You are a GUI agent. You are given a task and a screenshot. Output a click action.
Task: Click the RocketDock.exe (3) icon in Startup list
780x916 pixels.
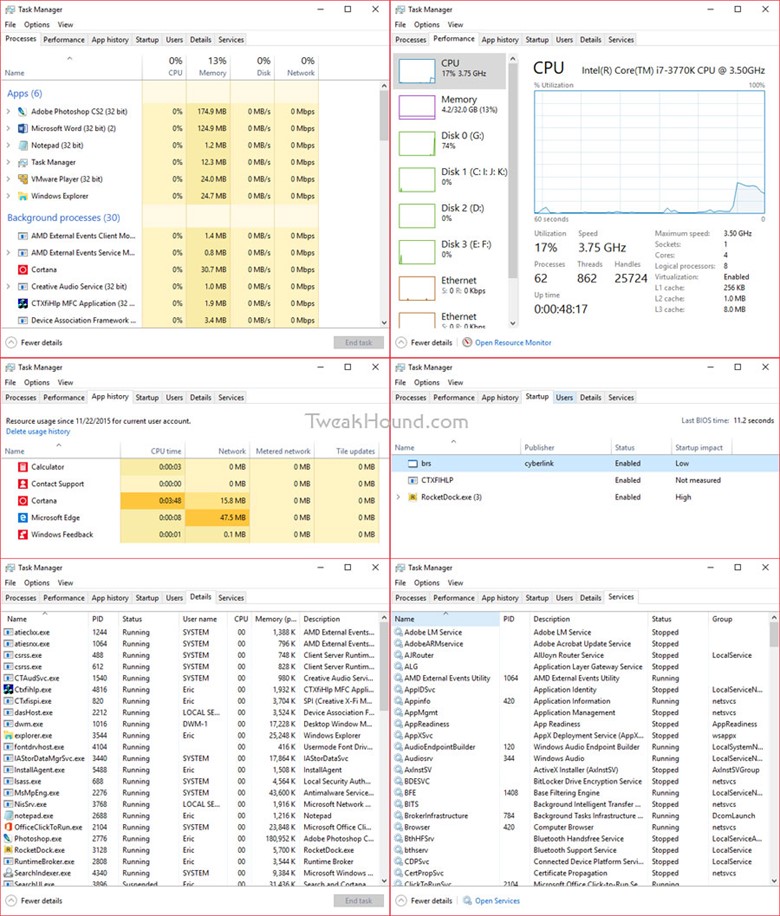(412, 498)
